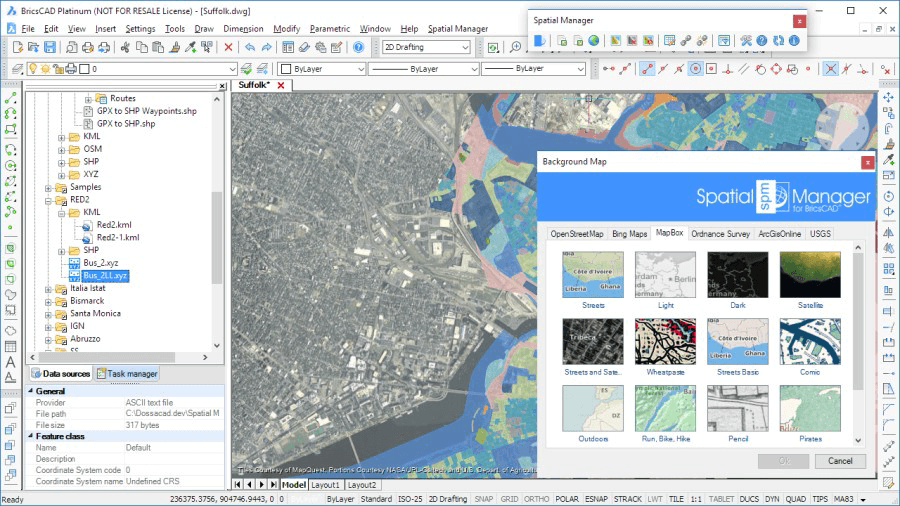The width and height of the screenshot is (900, 506).
Task: Click the tools settings icon in Spatial Manager toolbar
Action: (746, 41)
